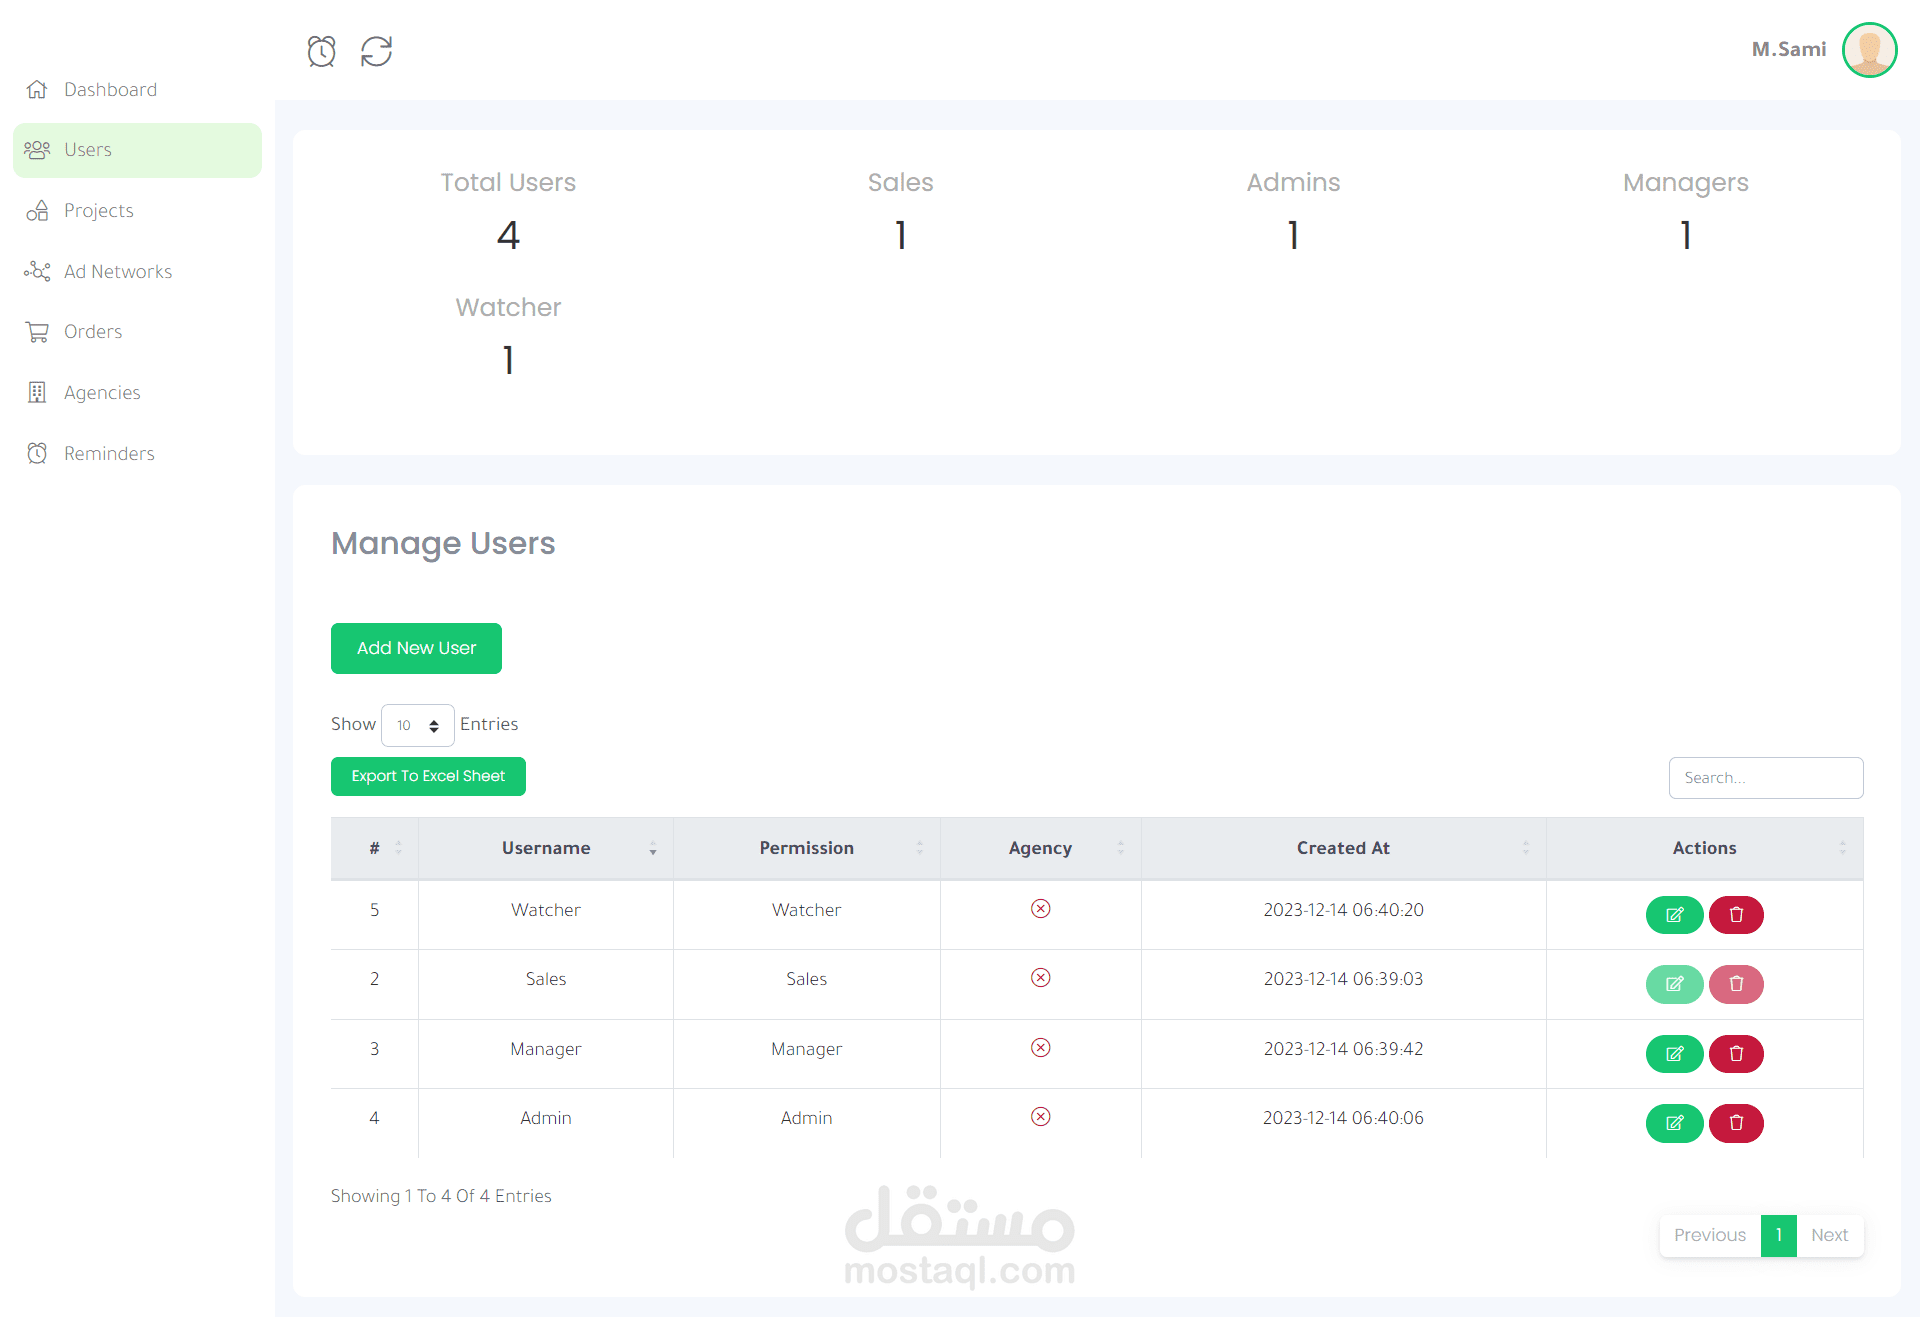Focus the Search input field
The width and height of the screenshot is (1920, 1317).
(1765, 778)
